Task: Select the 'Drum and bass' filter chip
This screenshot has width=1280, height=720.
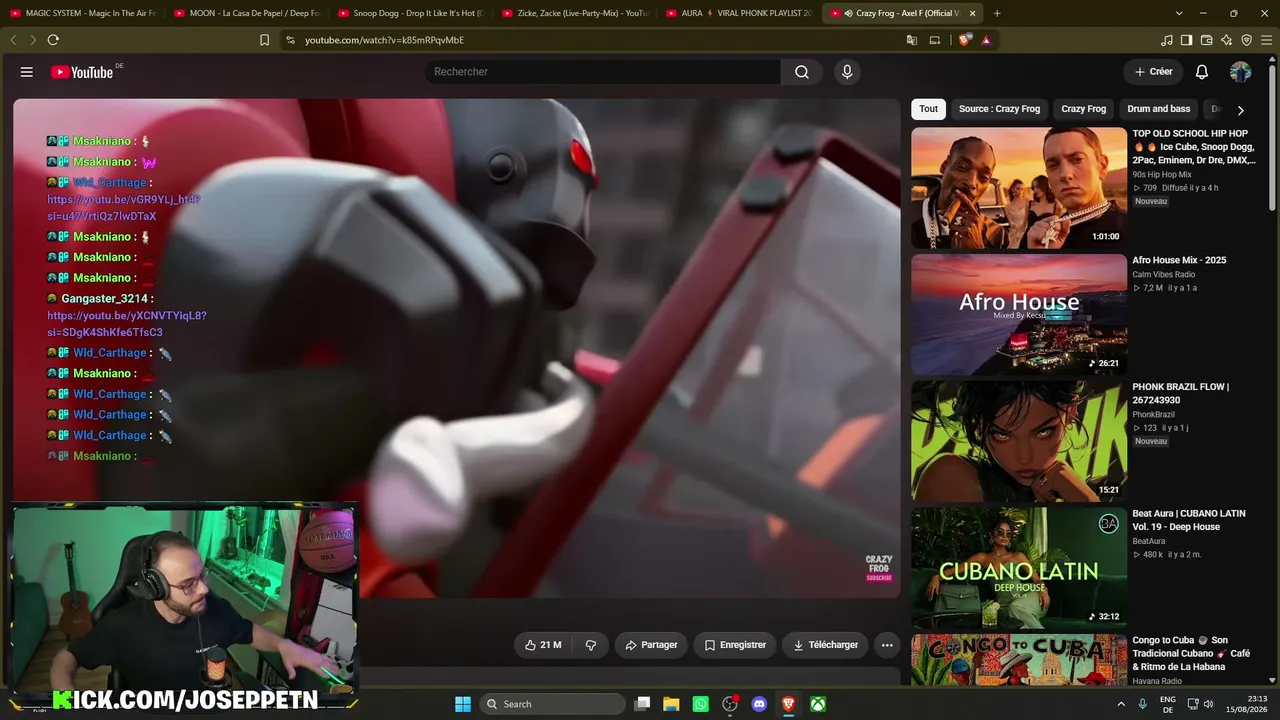Action: tap(1159, 109)
